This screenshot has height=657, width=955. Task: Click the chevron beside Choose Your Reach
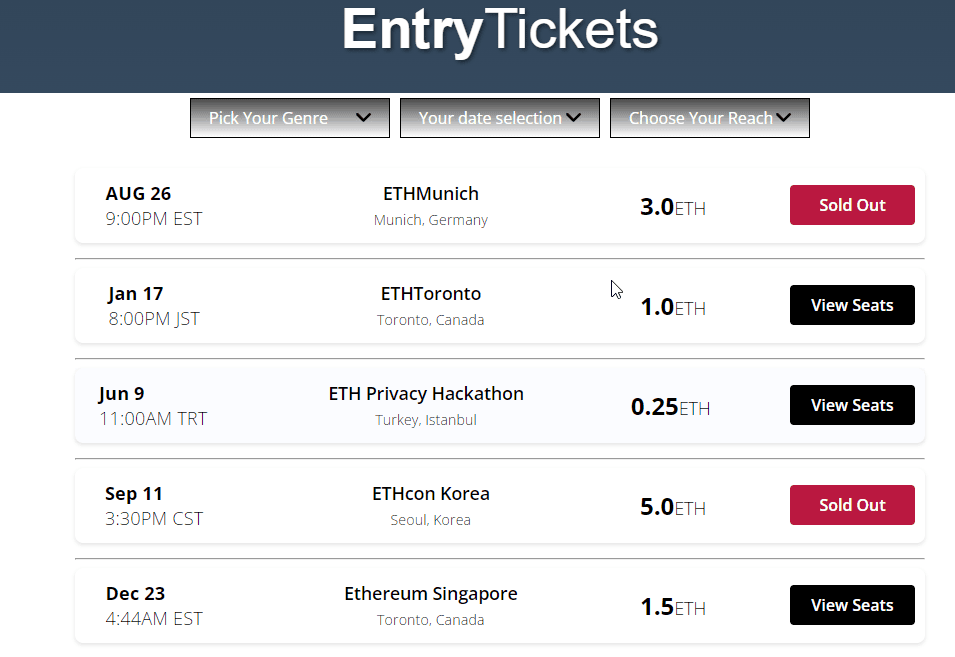pos(783,118)
